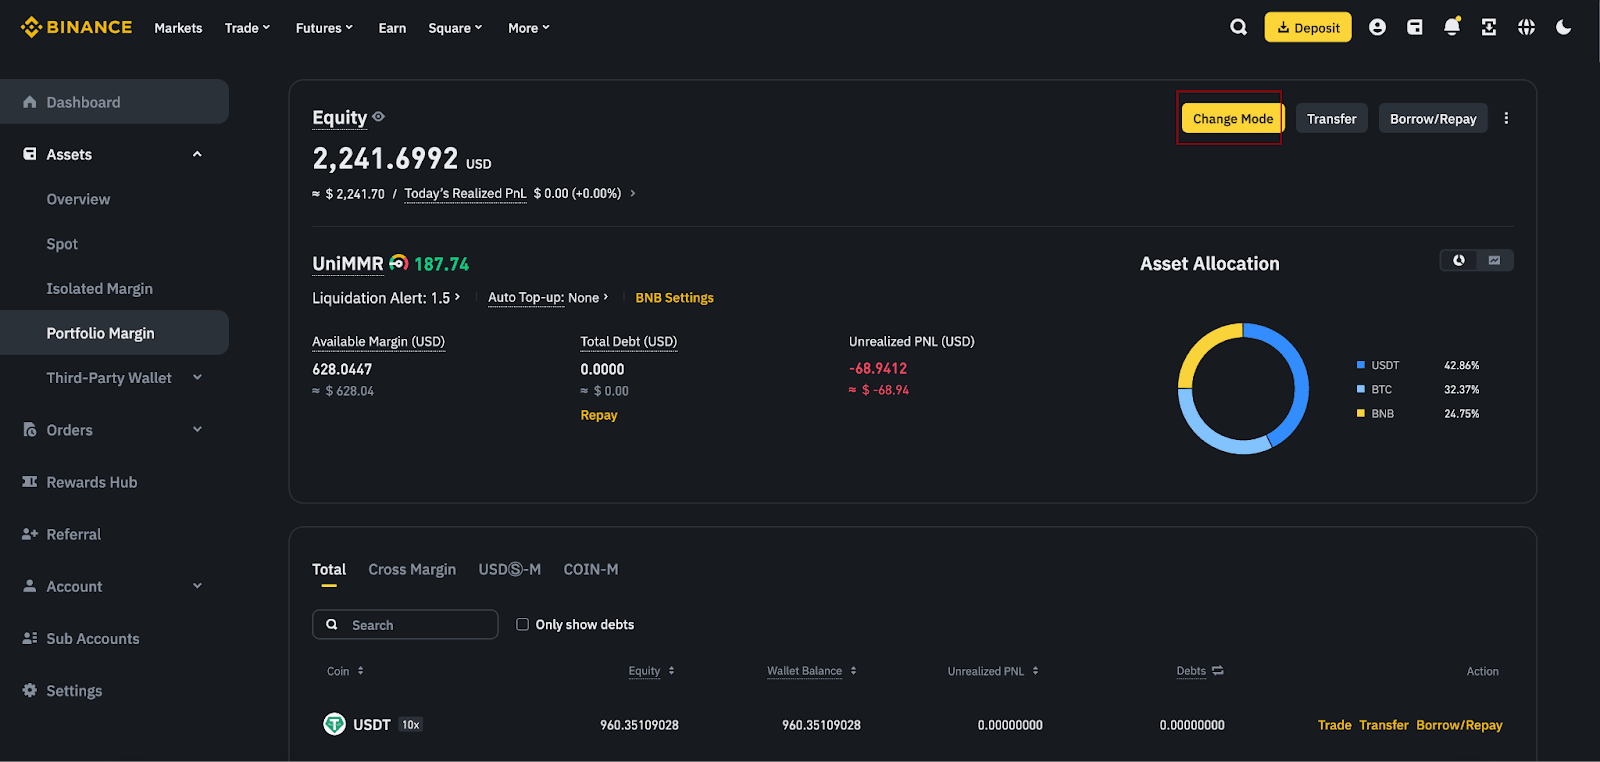This screenshot has height=762, width=1600.
Task: Click the Orders sidebar icon
Action: tap(30, 430)
